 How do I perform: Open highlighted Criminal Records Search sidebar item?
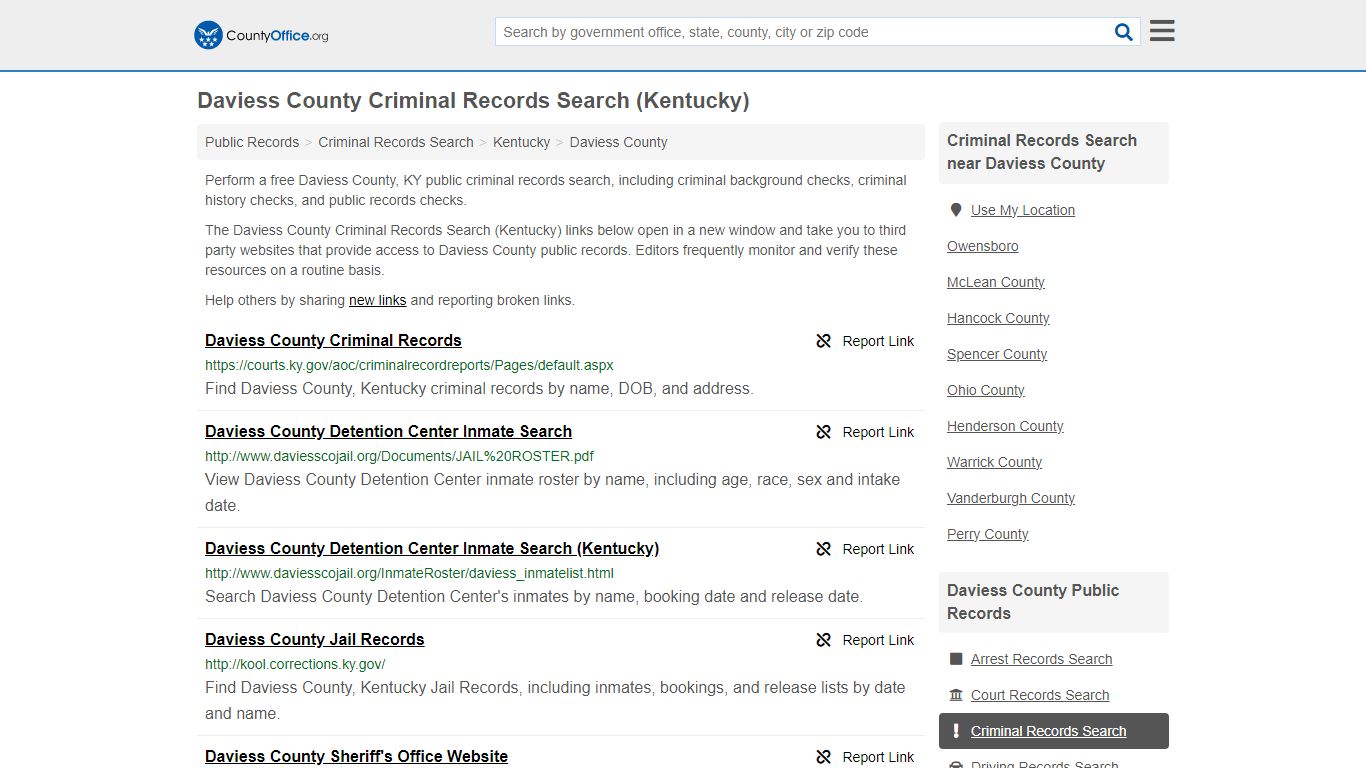pos(1053,731)
